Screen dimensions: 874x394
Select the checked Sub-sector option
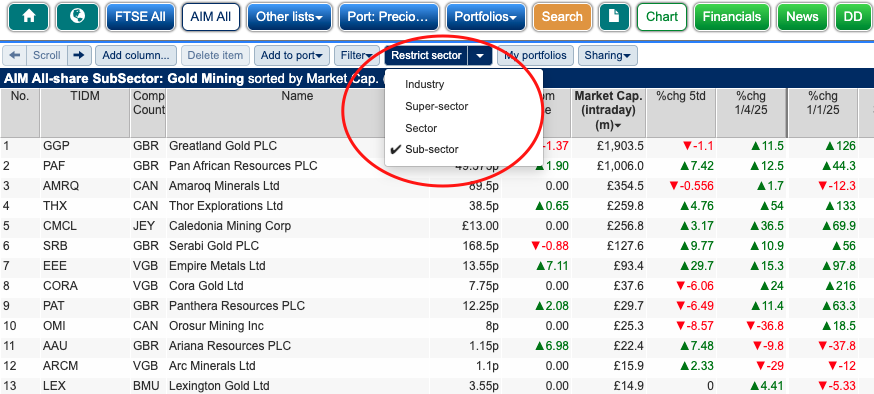(431, 149)
